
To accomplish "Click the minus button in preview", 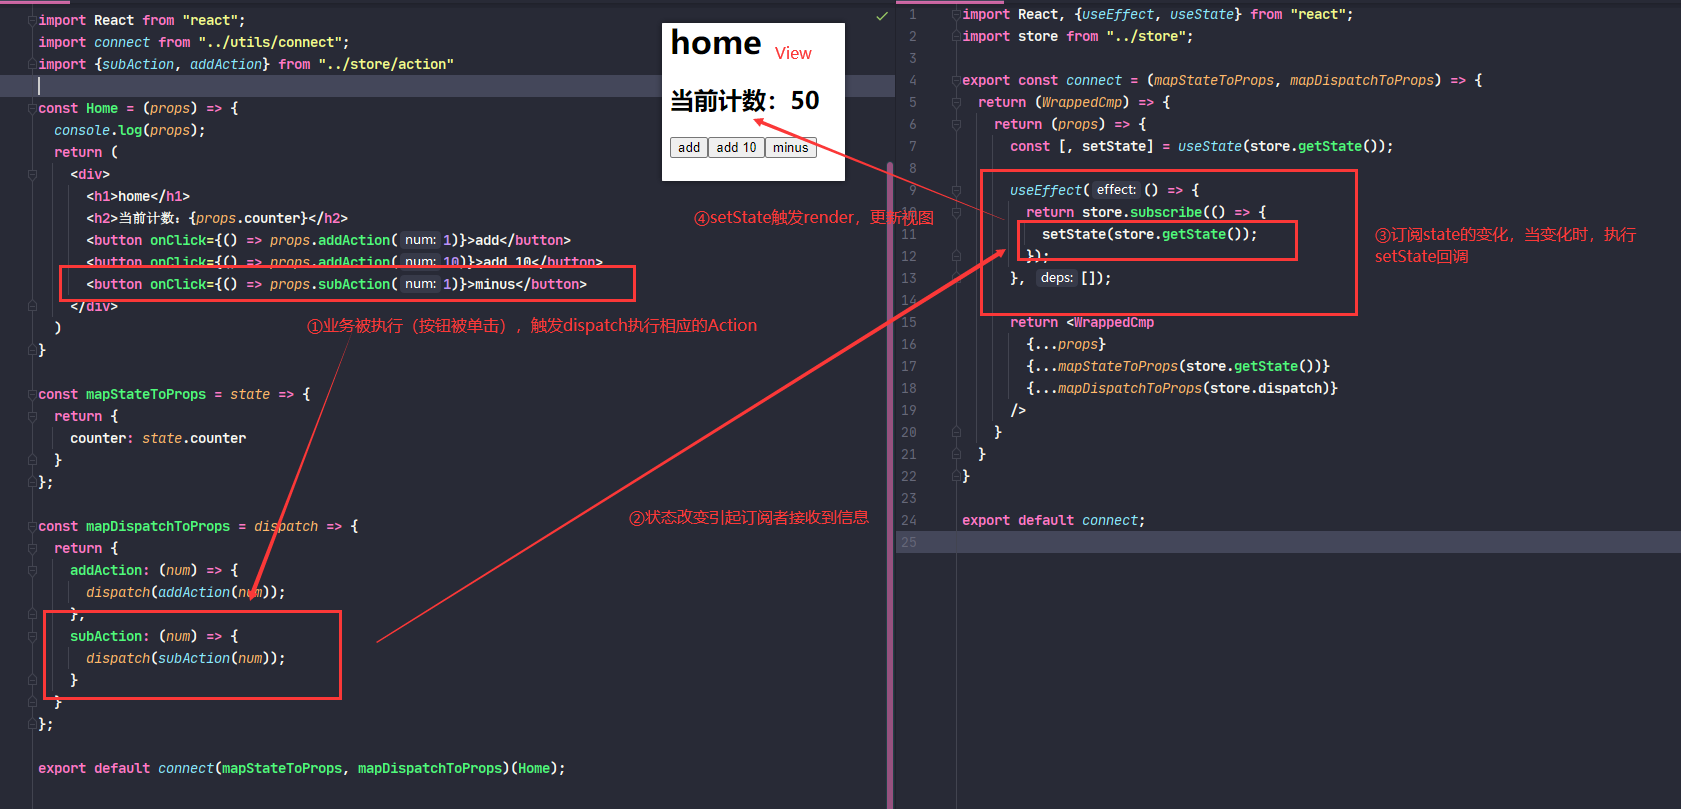I will point(790,147).
